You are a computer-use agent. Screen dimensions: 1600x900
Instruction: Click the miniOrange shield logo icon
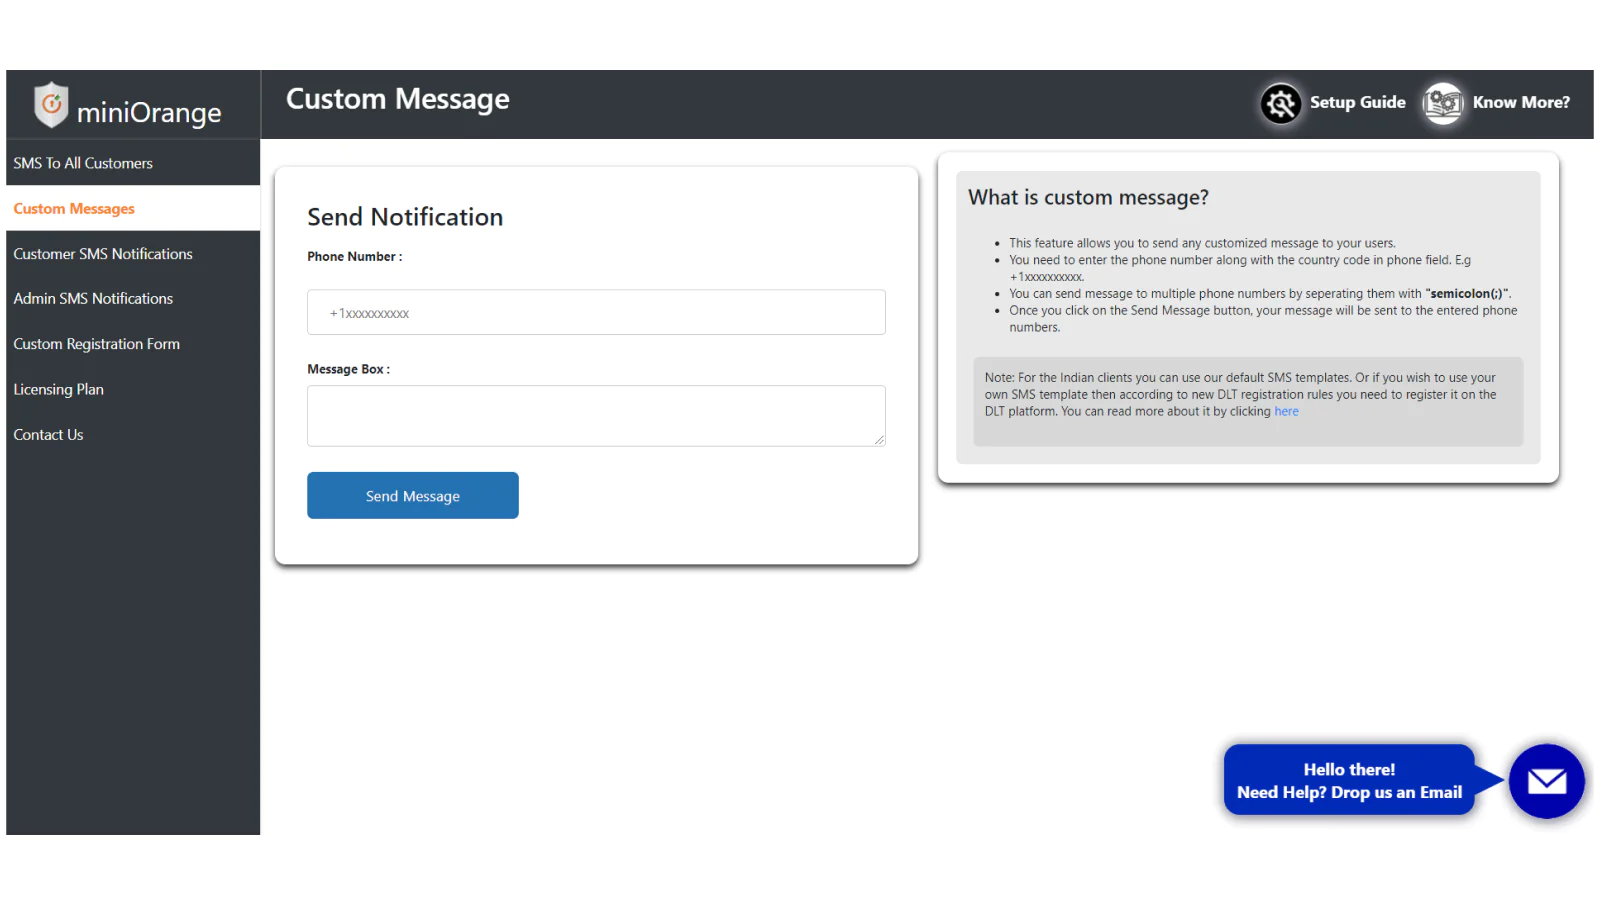coord(51,104)
